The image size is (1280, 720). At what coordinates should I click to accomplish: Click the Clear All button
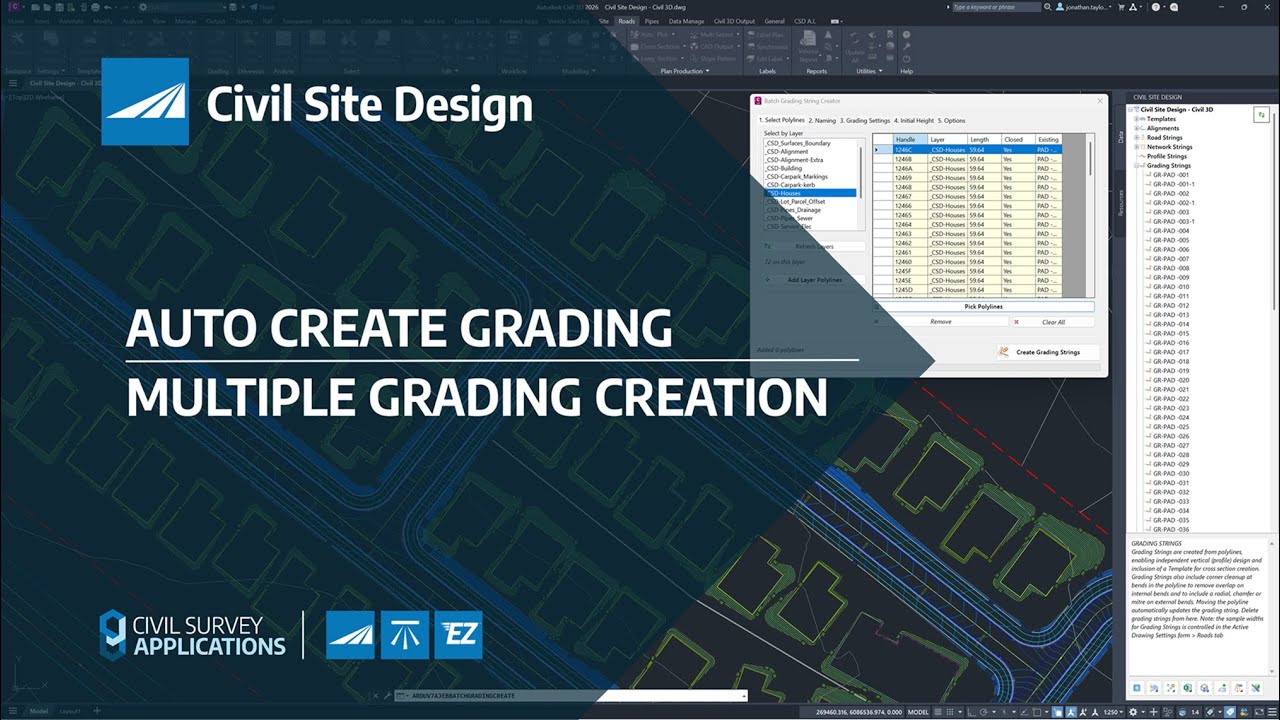point(1053,322)
